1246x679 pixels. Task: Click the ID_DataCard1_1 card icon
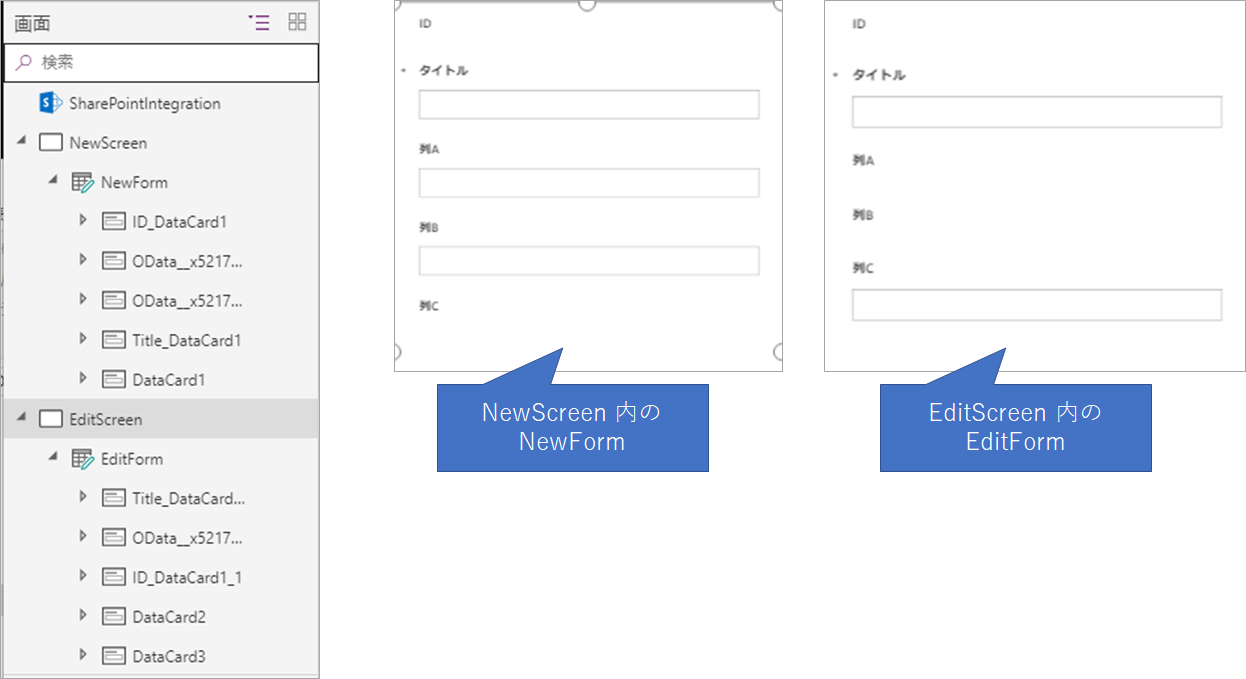coord(114,577)
